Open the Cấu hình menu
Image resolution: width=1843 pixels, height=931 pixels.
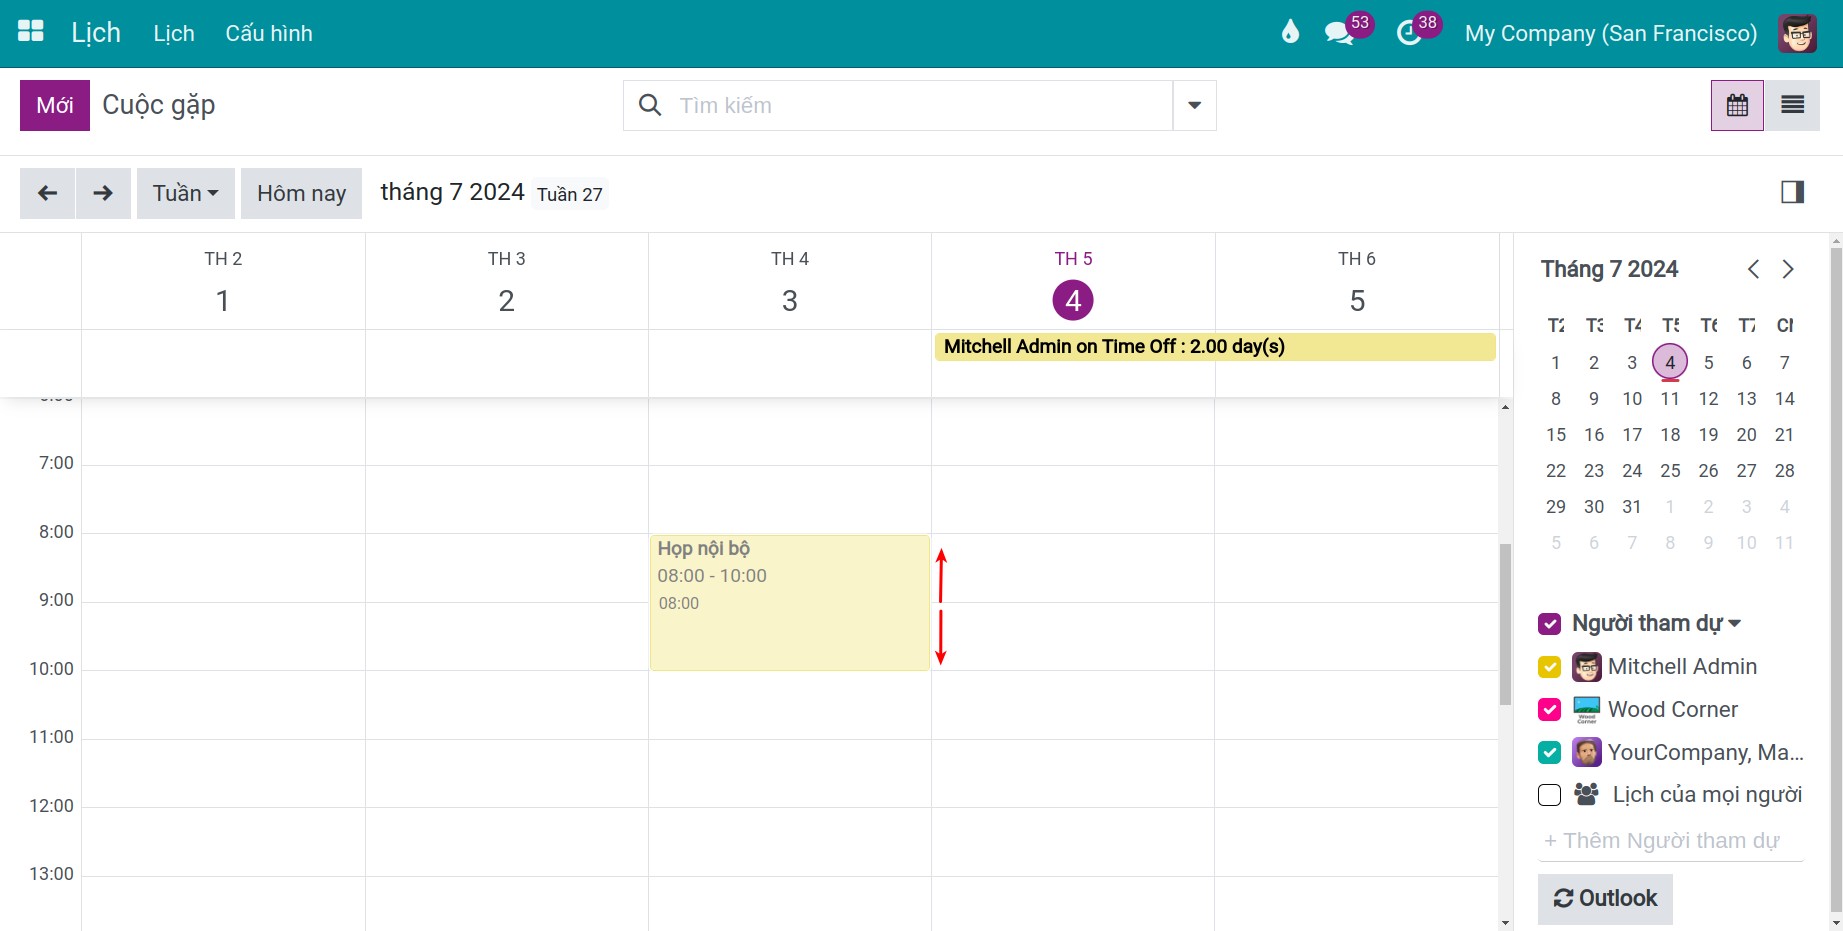tap(269, 33)
